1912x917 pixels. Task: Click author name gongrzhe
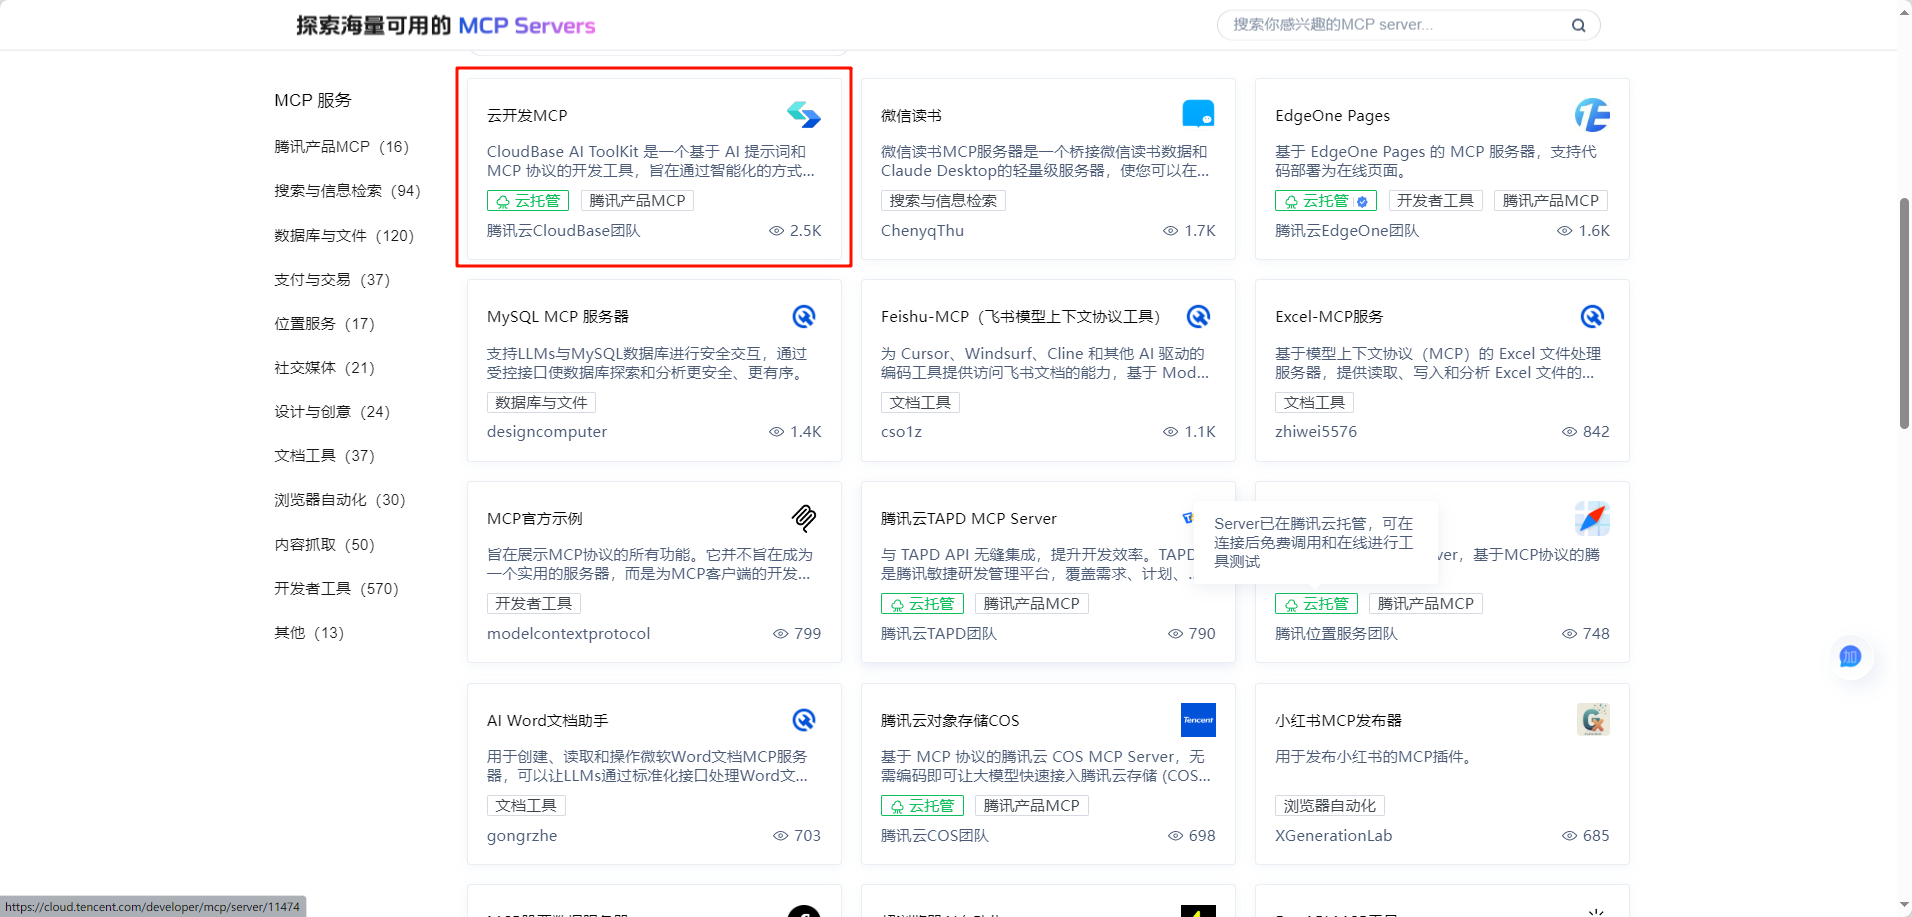pyautogui.click(x=522, y=836)
